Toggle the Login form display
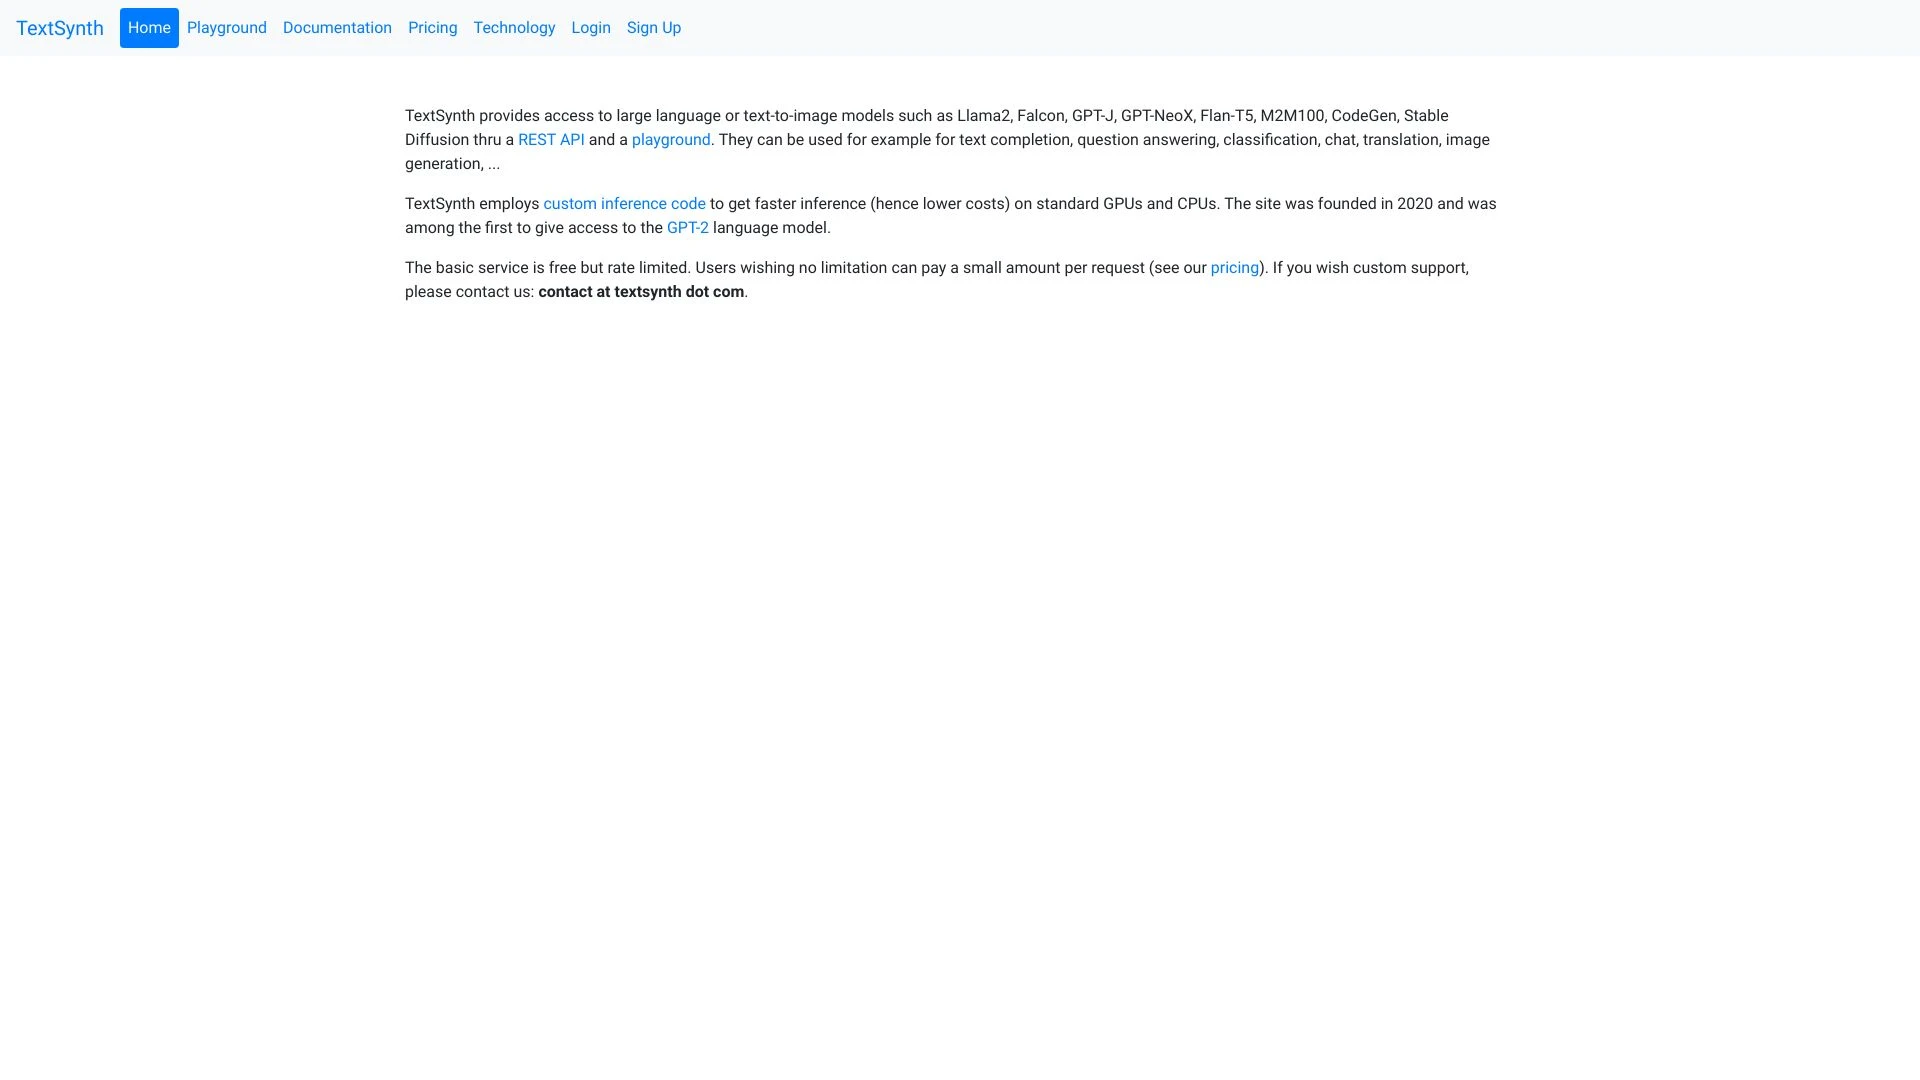 (x=591, y=26)
